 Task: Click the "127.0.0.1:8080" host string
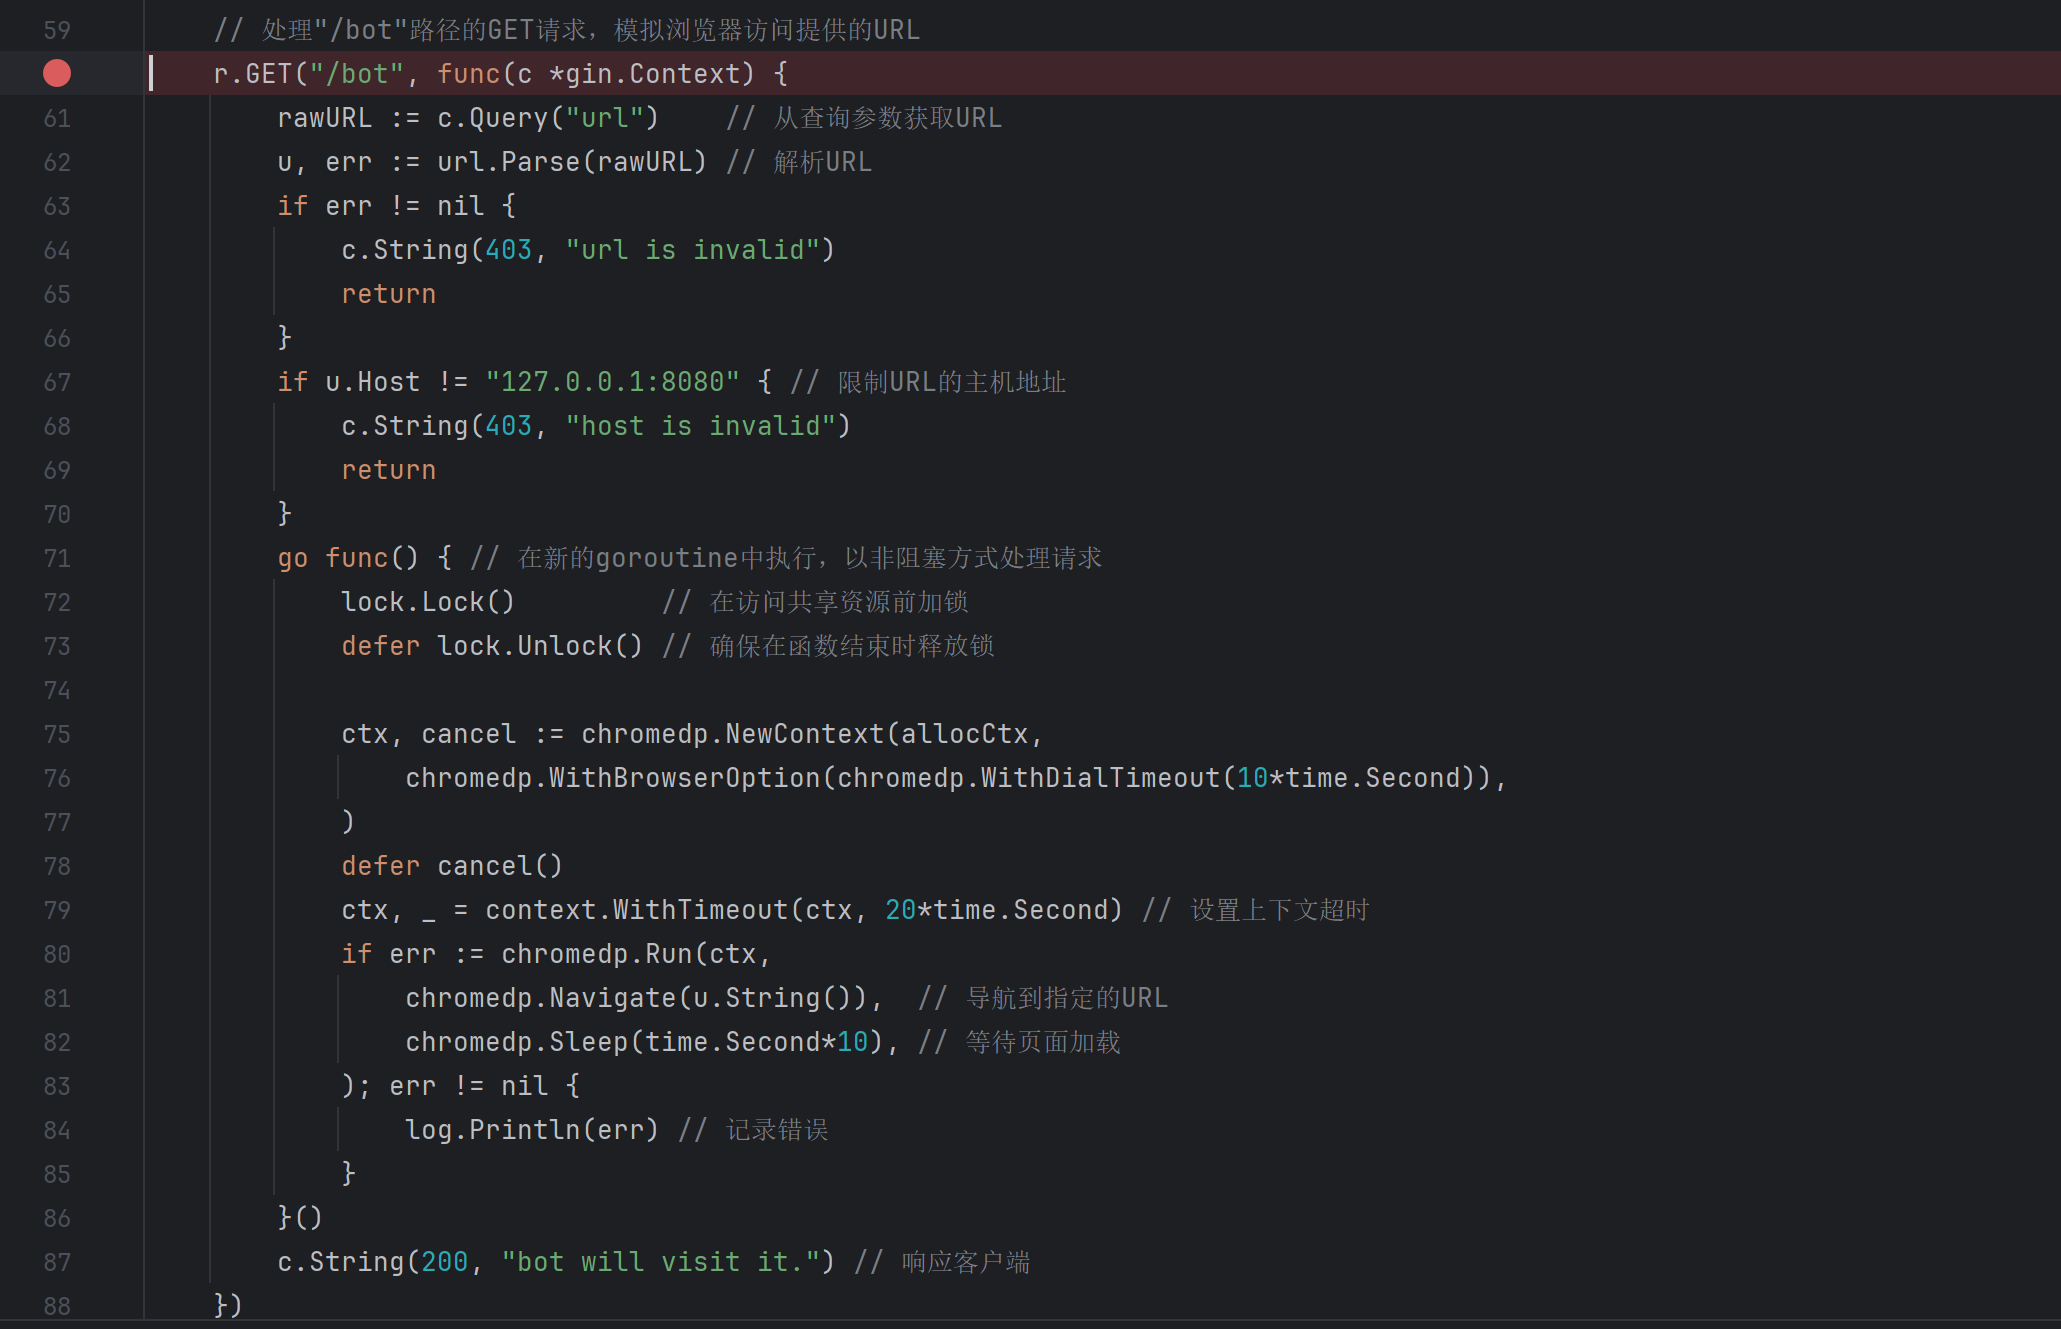(x=613, y=382)
